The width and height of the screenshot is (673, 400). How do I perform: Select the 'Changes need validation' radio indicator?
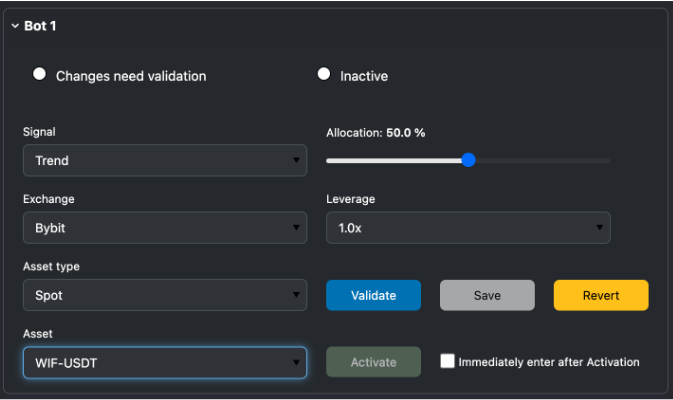click(x=39, y=74)
